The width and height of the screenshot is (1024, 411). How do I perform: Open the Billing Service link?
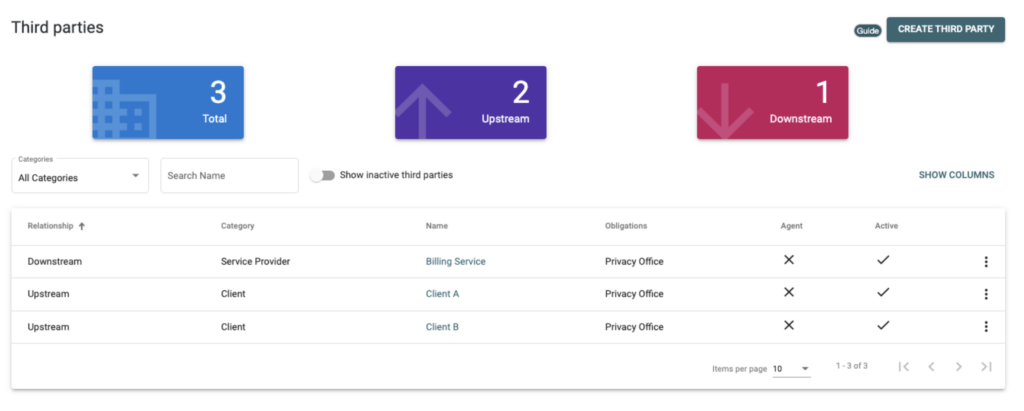(x=455, y=262)
